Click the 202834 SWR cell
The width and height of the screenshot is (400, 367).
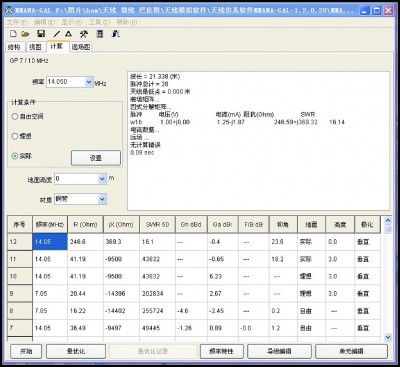coord(157,294)
